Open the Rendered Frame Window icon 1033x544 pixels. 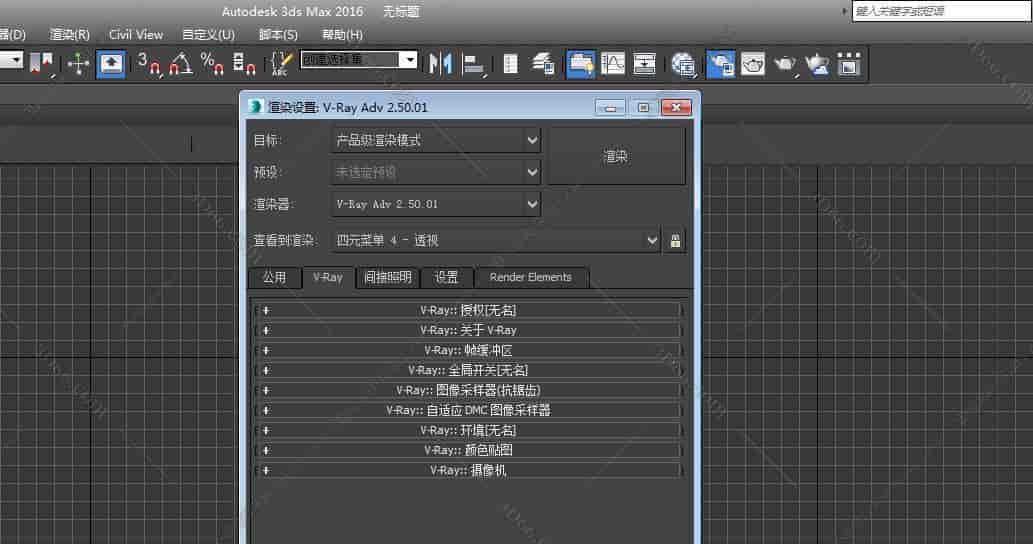pyautogui.click(x=752, y=63)
